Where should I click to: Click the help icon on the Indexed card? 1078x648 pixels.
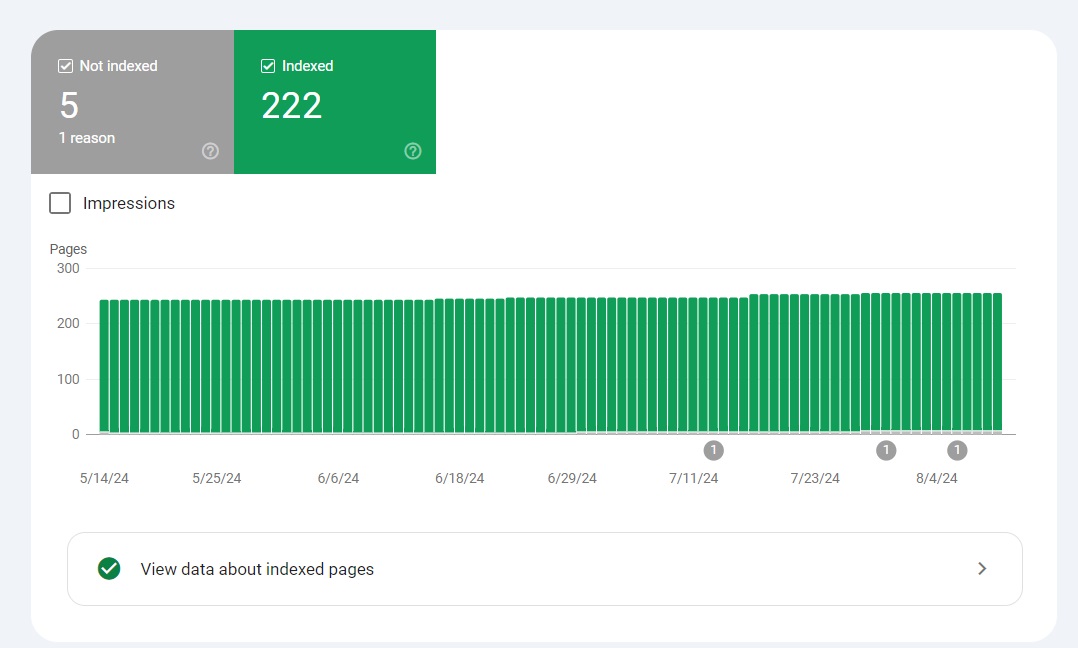[412, 151]
